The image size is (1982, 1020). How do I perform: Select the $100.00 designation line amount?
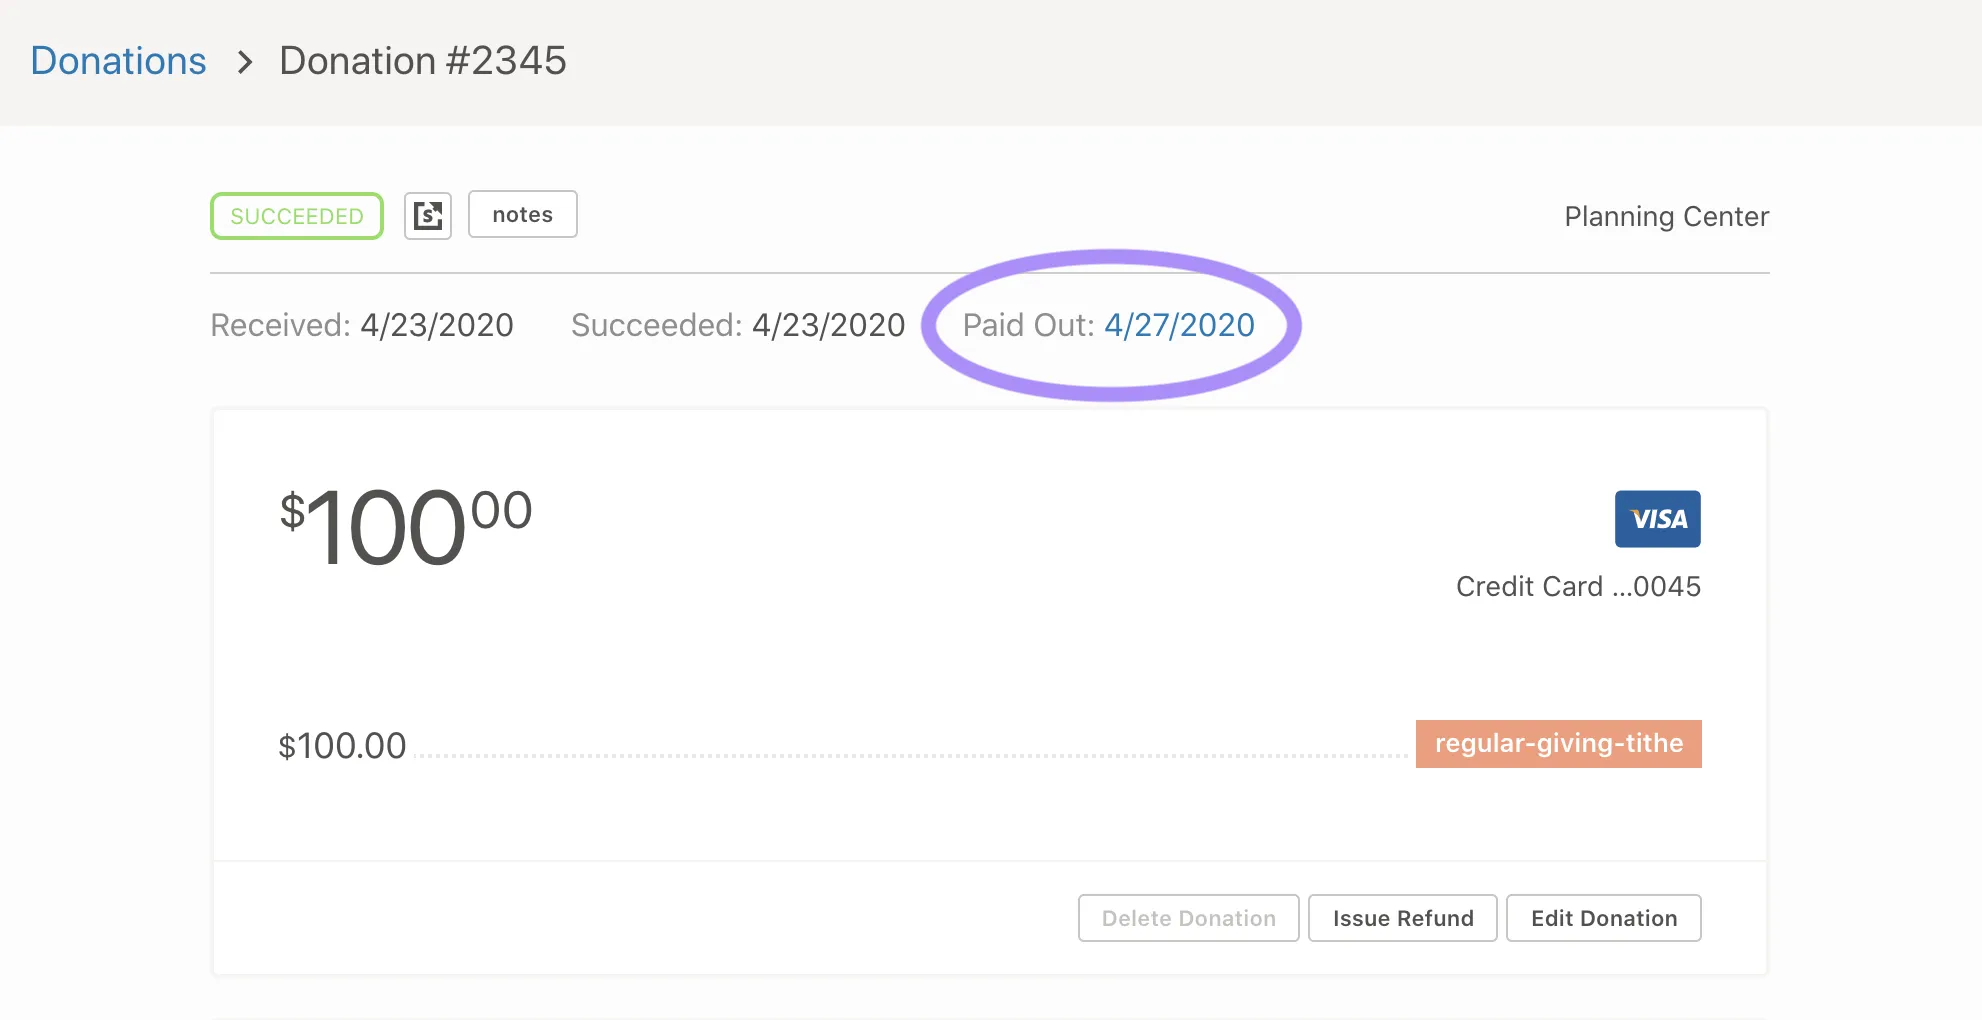pyautogui.click(x=343, y=744)
